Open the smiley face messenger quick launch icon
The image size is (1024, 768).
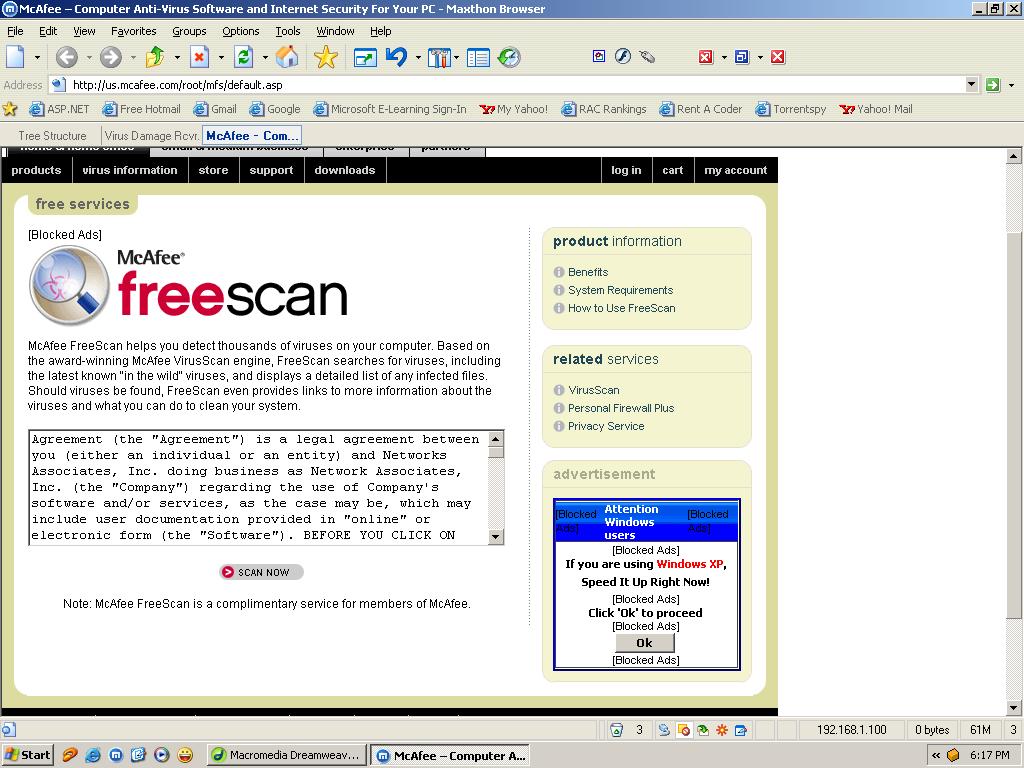pyautogui.click(x=185, y=755)
